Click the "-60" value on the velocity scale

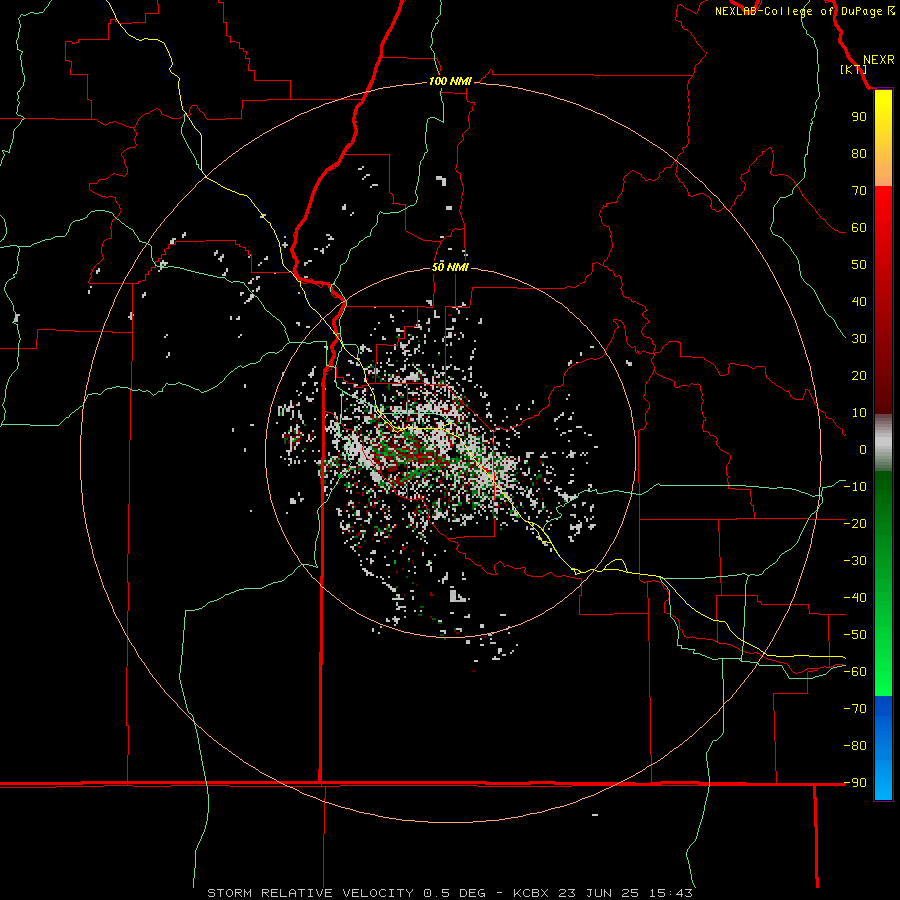[855, 672]
